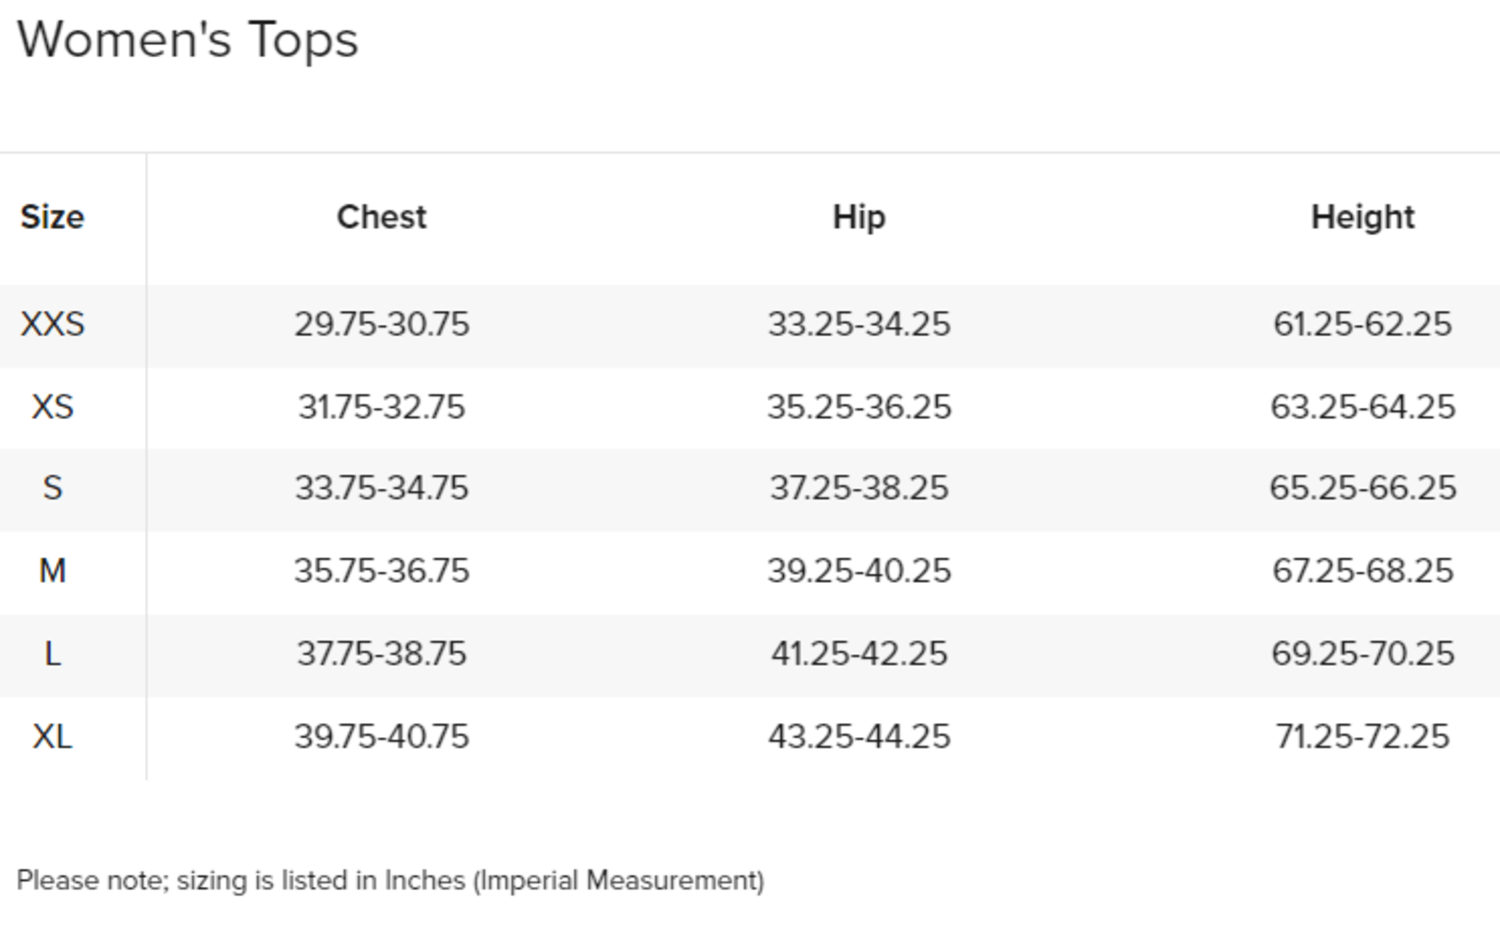This screenshot has height=938, width=1500.
Task: Click chest value 29.75-30.75
Action: pos(381,324)
